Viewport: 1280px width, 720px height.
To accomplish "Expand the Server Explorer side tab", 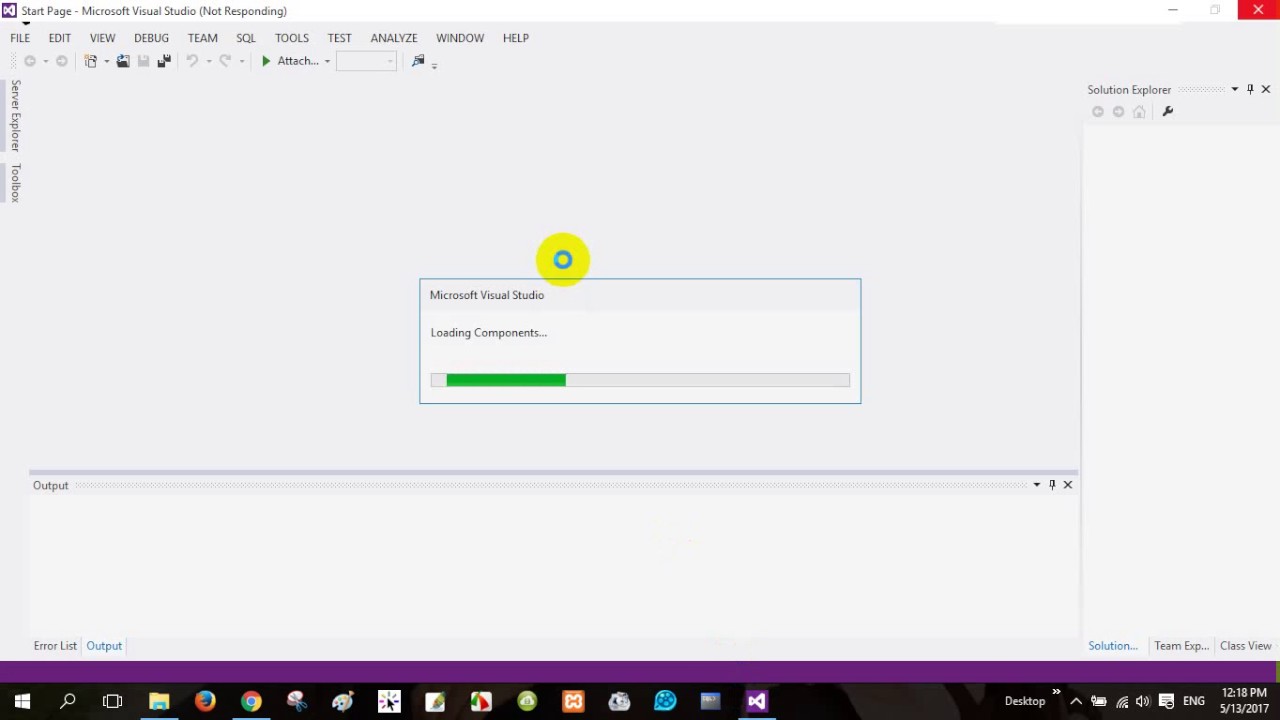I will 15,116.
